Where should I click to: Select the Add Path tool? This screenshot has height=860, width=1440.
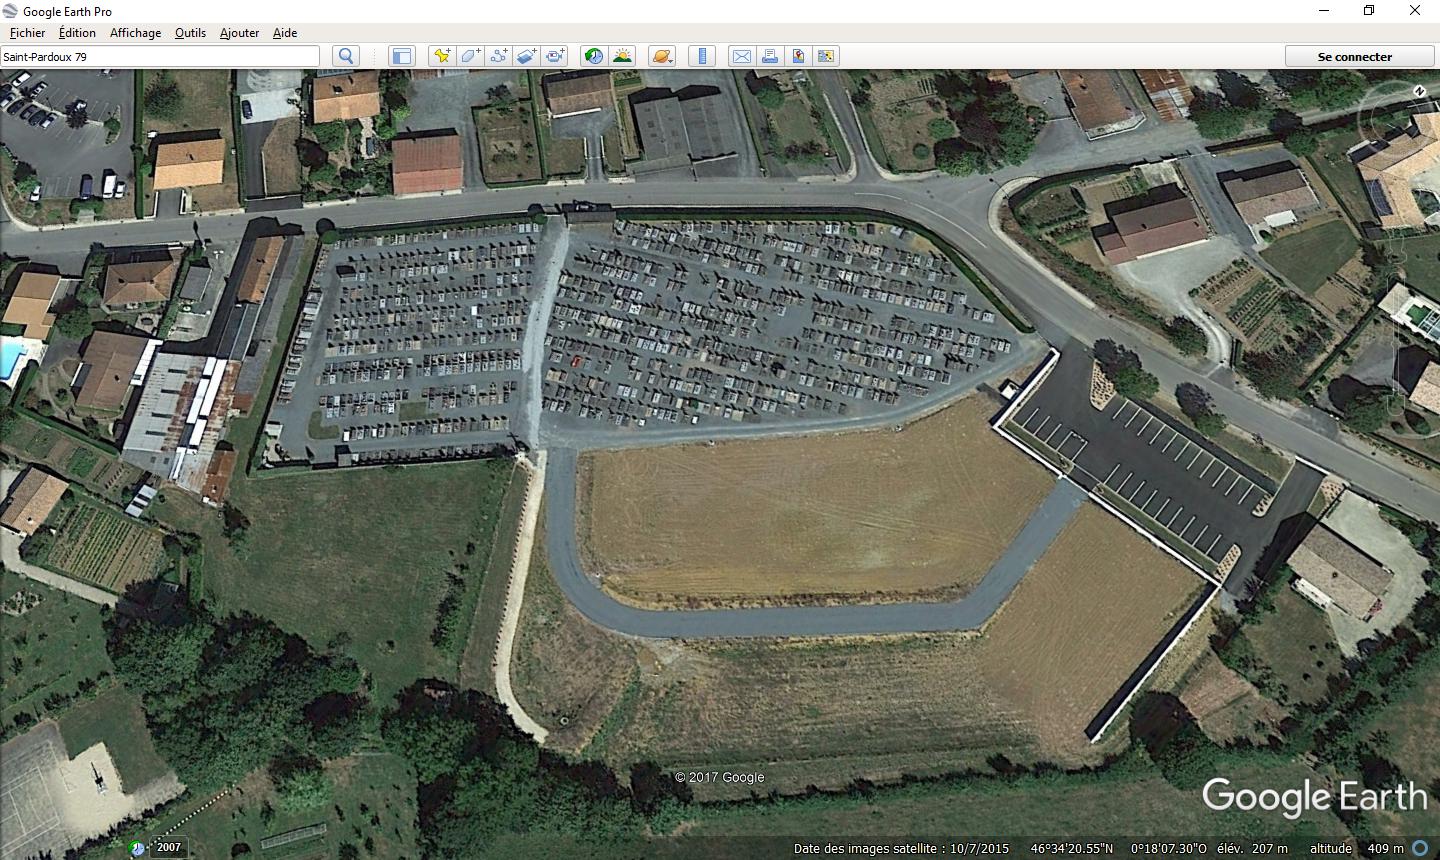(x=498, y=56)
